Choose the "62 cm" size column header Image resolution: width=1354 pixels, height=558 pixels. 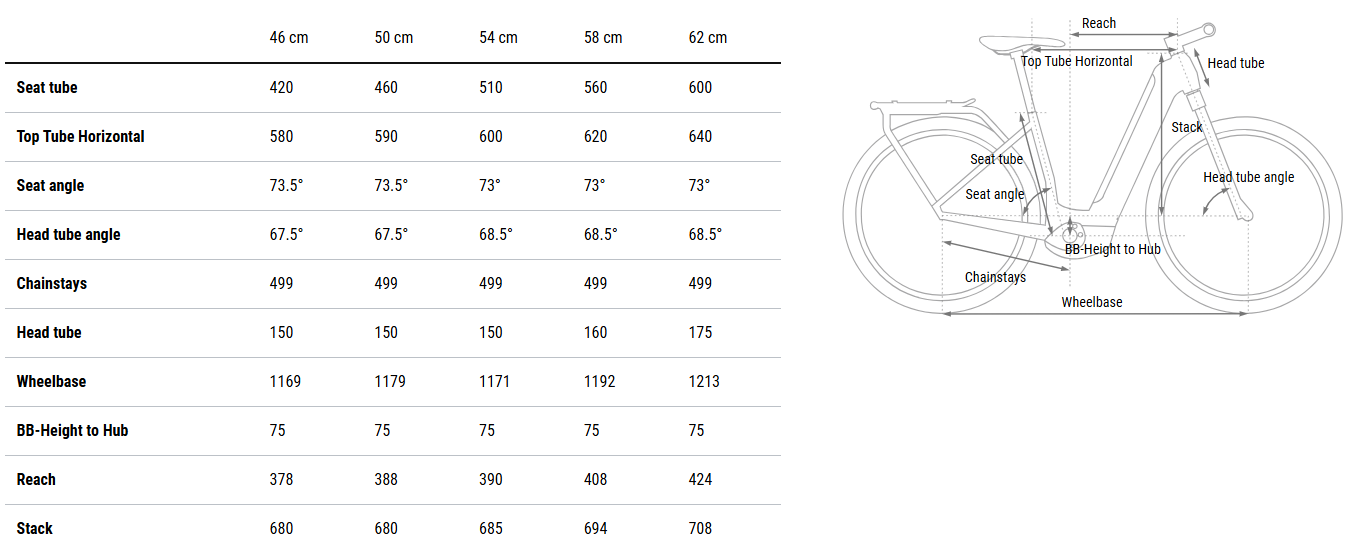(708, 37)
